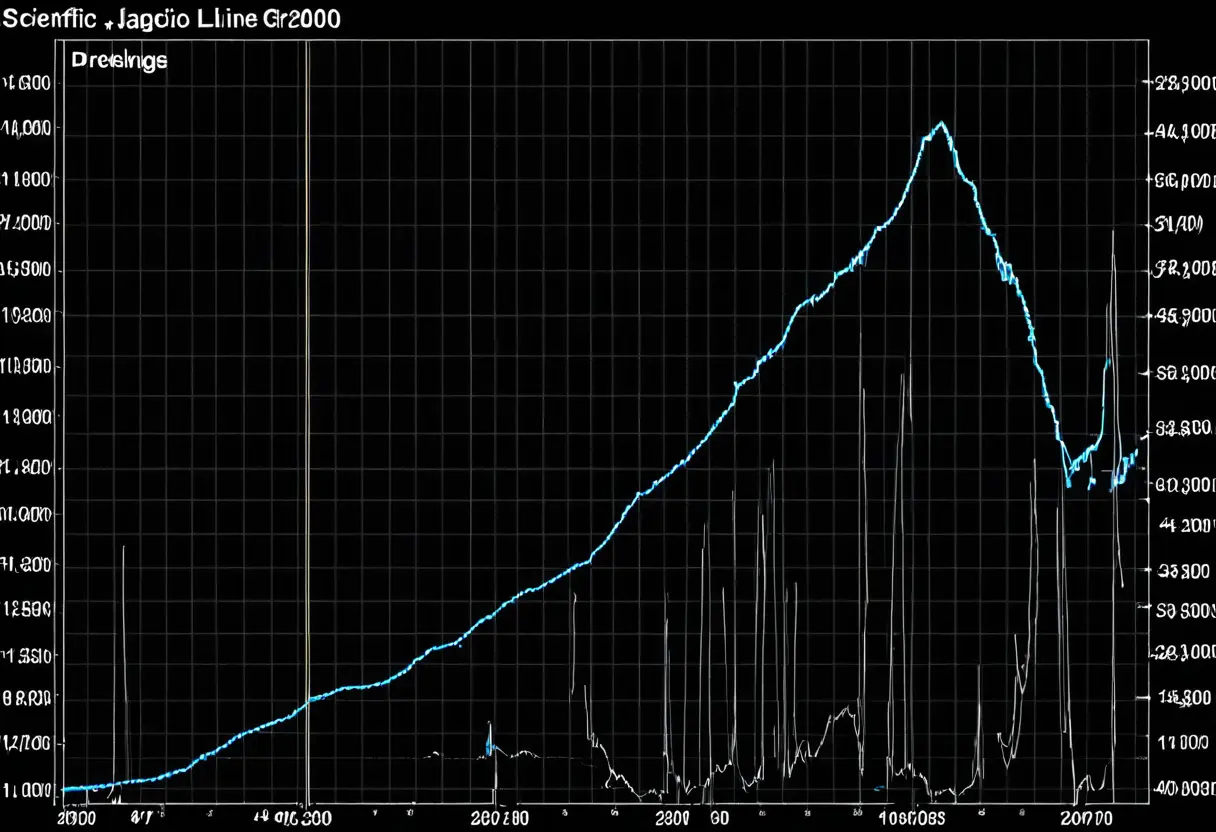Click the x-axis label '2070' on the right
Image resolution: width=1216 pixels, height=832 pixels.
coord(1085,816)
